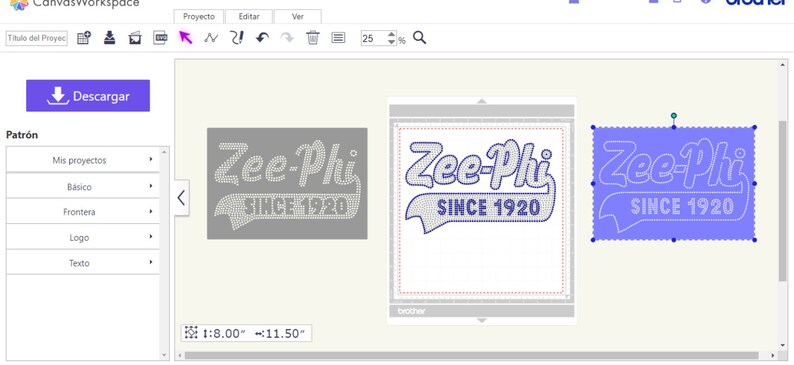Click the top-right corner selection handle
Viewport: 794px width, 365px height.
755,127
